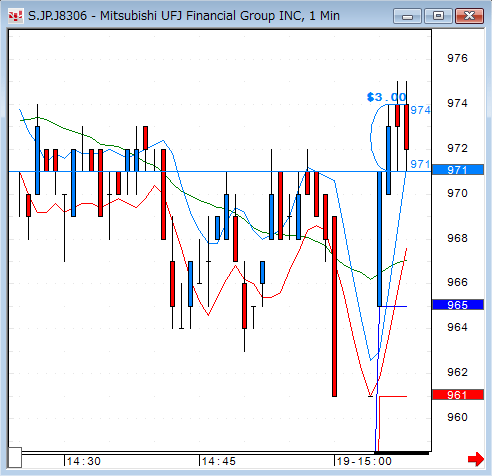Click the 971 light blue price annotation
492x476 pixels.
420,164
